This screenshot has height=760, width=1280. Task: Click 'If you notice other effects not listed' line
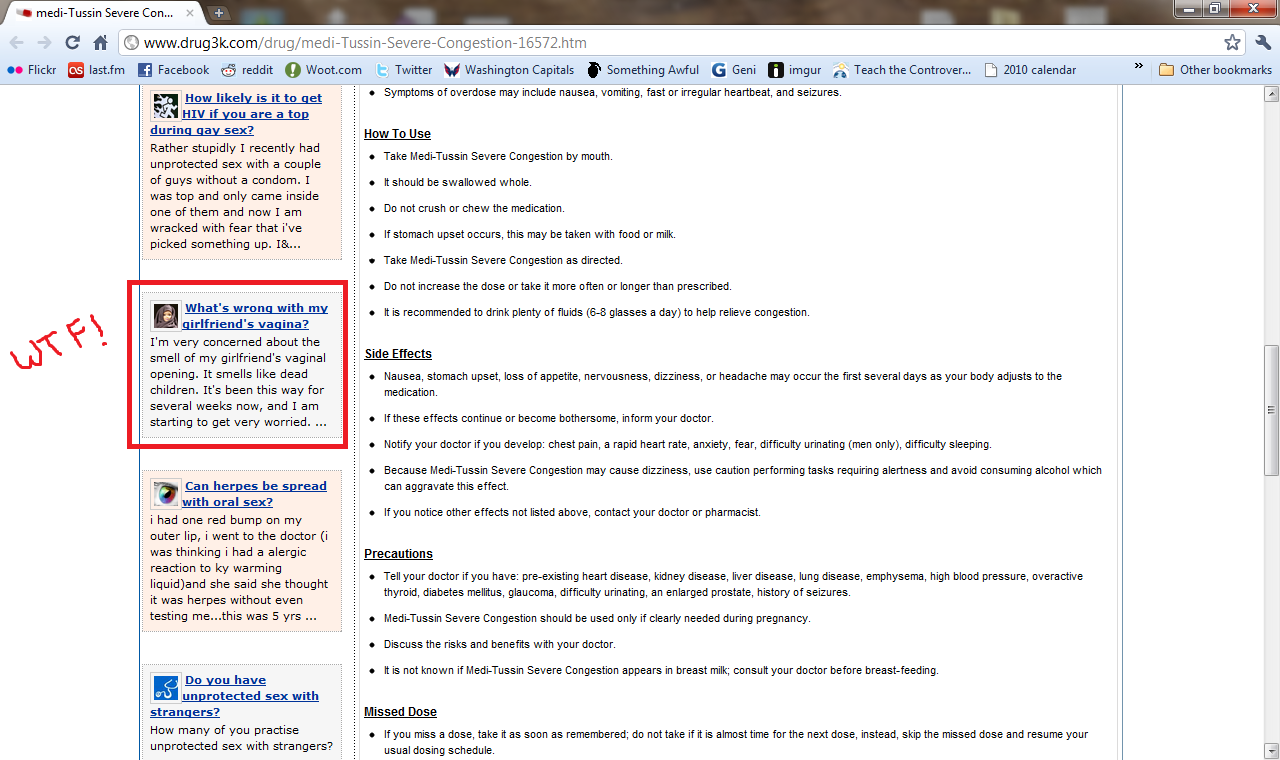click(x=572, y=512)
